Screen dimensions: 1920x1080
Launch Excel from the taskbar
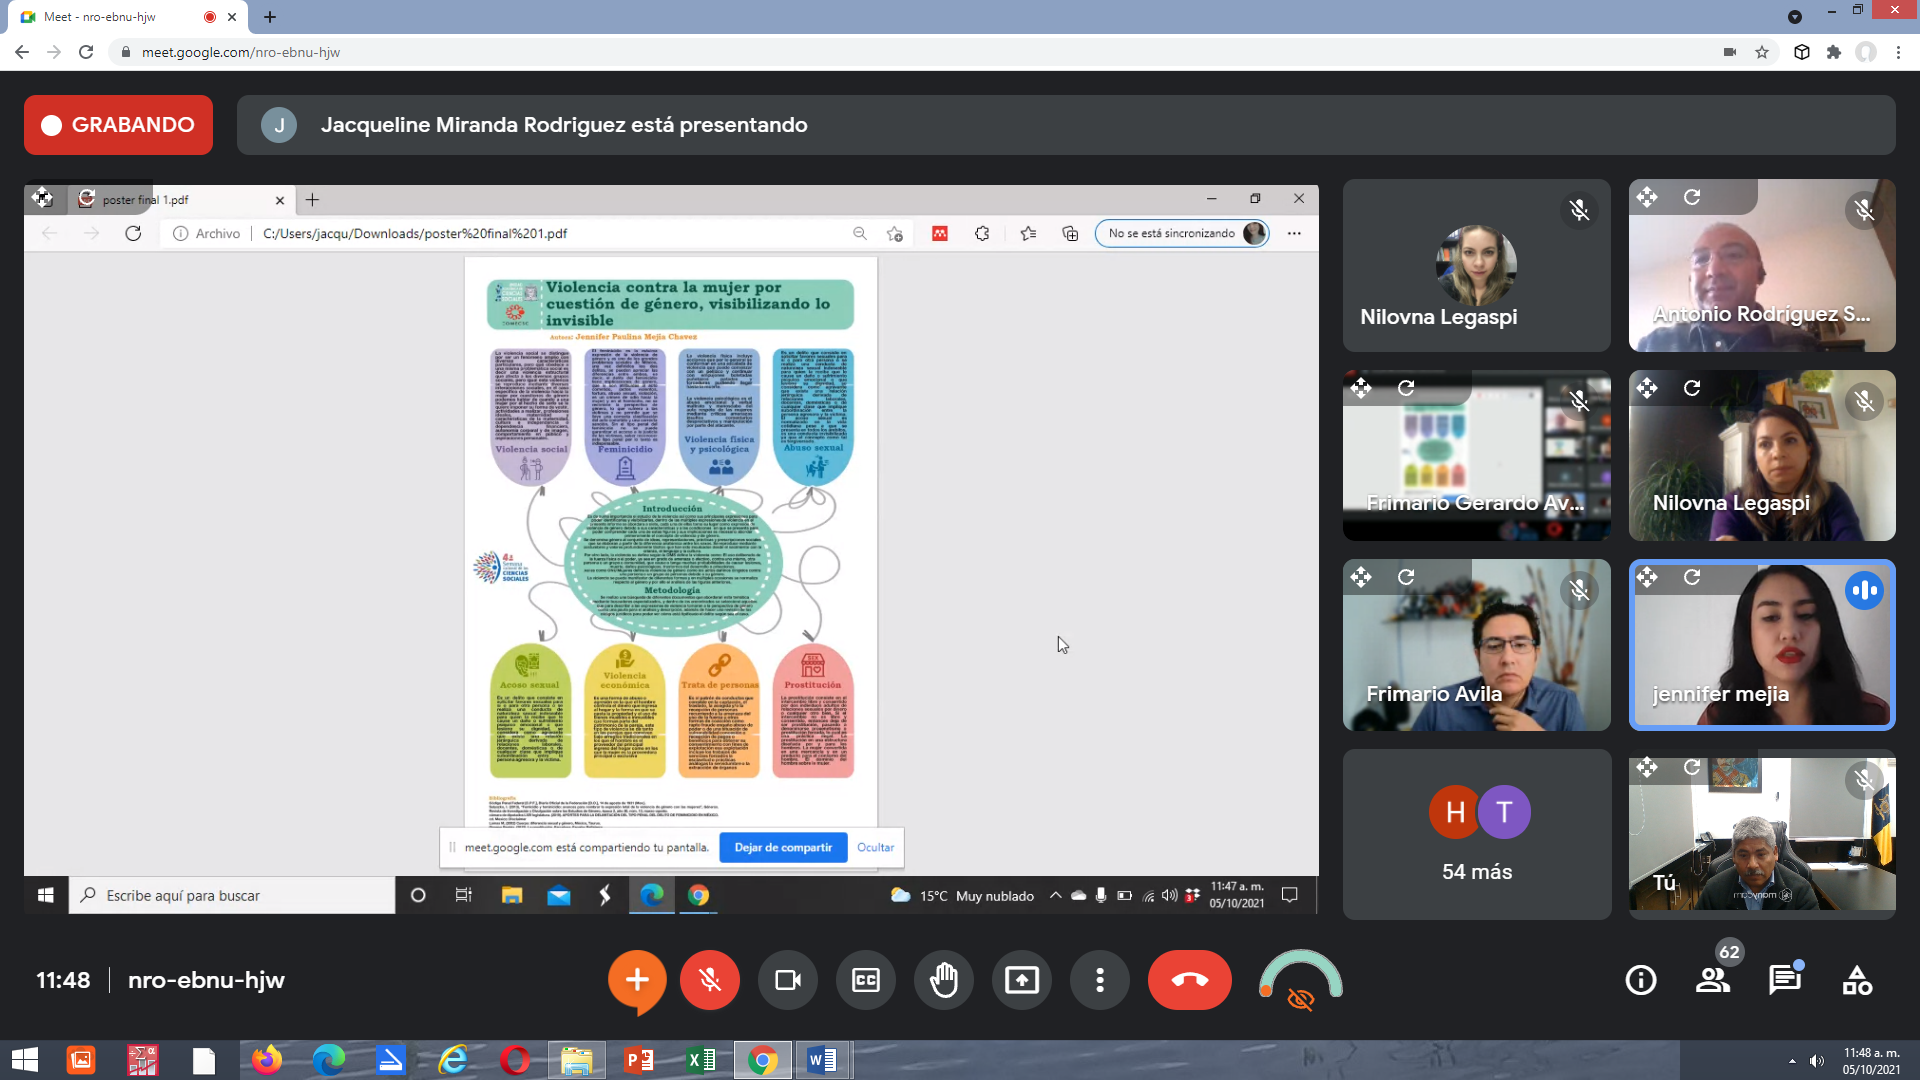tap(701, 1060)
